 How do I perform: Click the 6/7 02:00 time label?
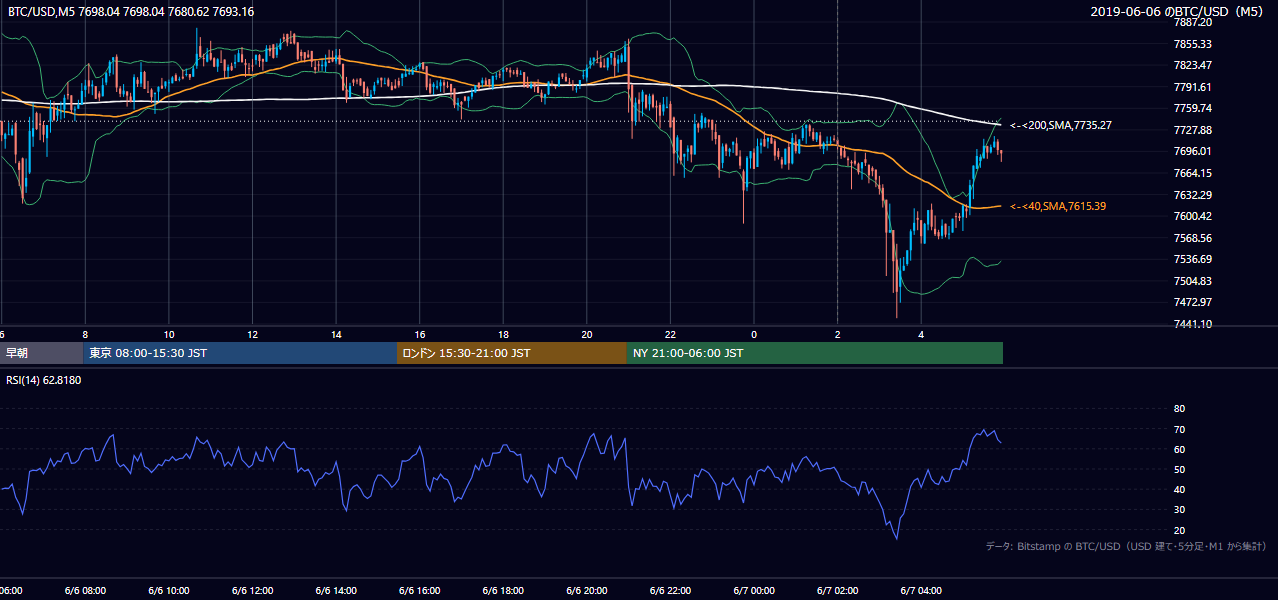click(x=837, y=591)
